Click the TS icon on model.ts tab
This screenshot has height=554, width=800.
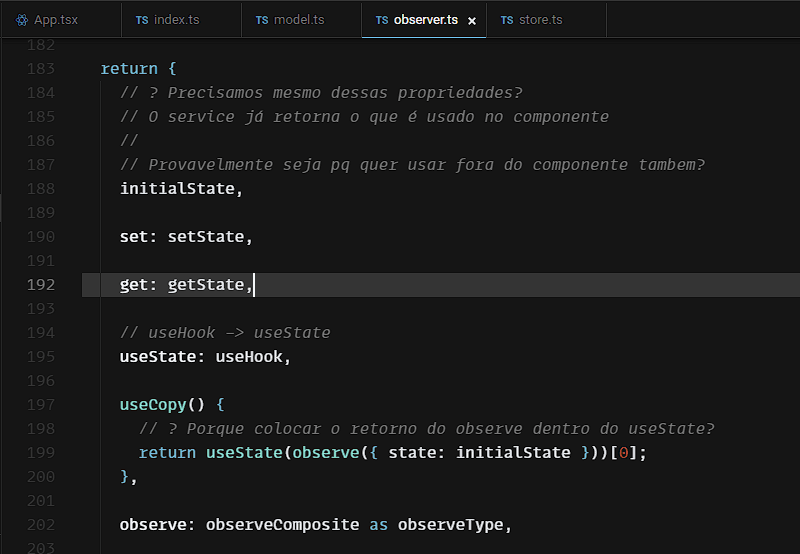coord(262,20)
